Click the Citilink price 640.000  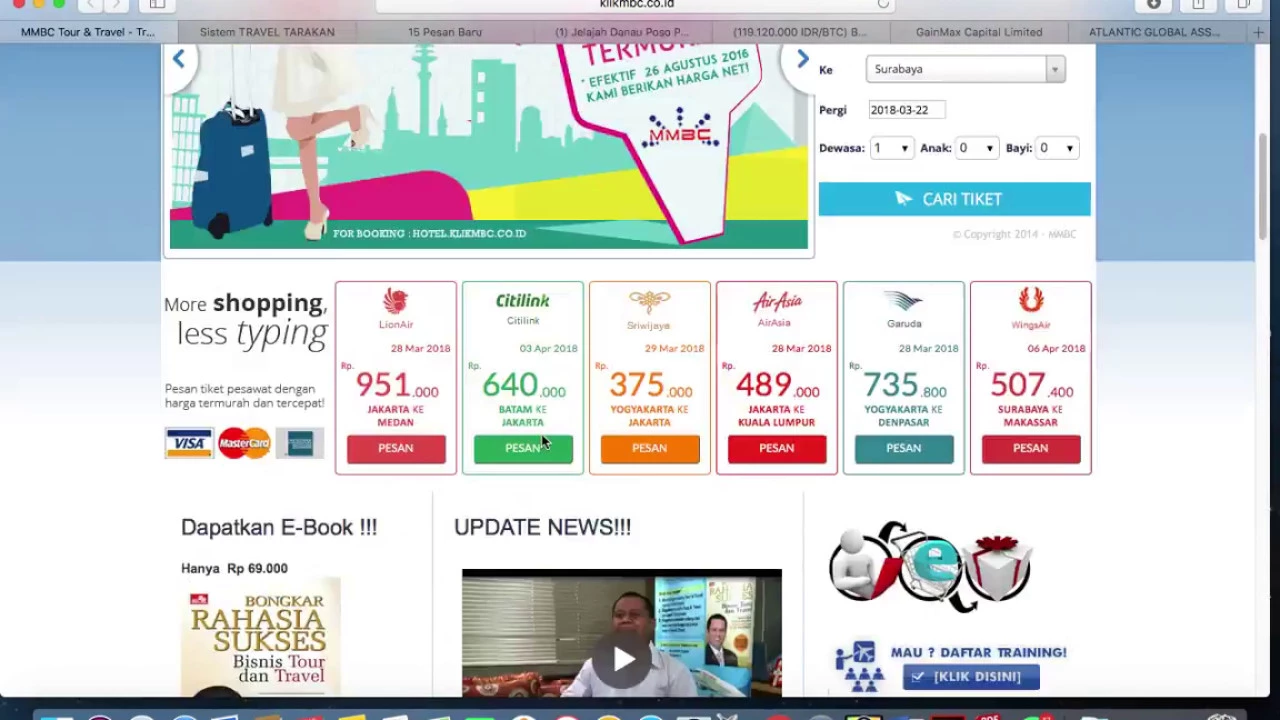(x=524, y=385)
